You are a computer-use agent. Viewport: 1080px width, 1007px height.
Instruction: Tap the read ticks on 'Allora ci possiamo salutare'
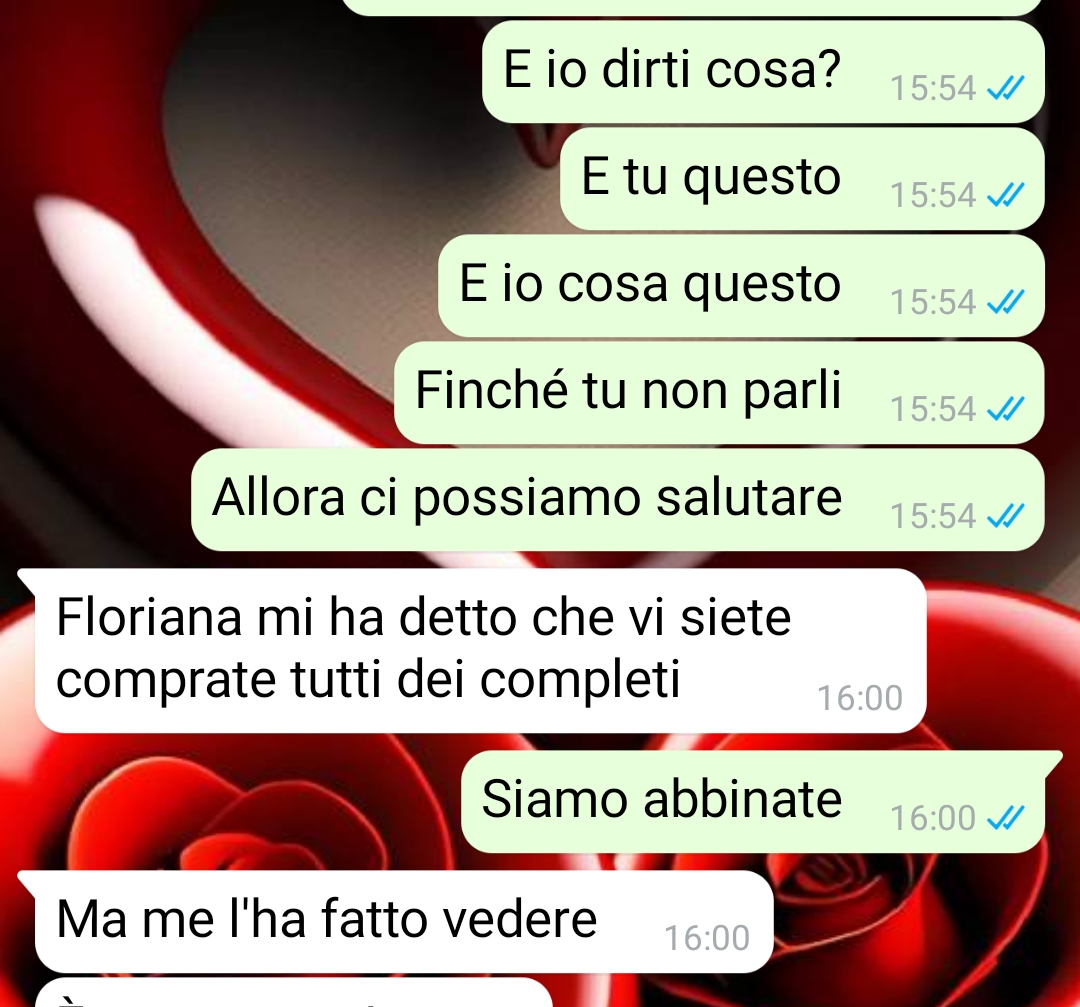tap(1006, 516)
